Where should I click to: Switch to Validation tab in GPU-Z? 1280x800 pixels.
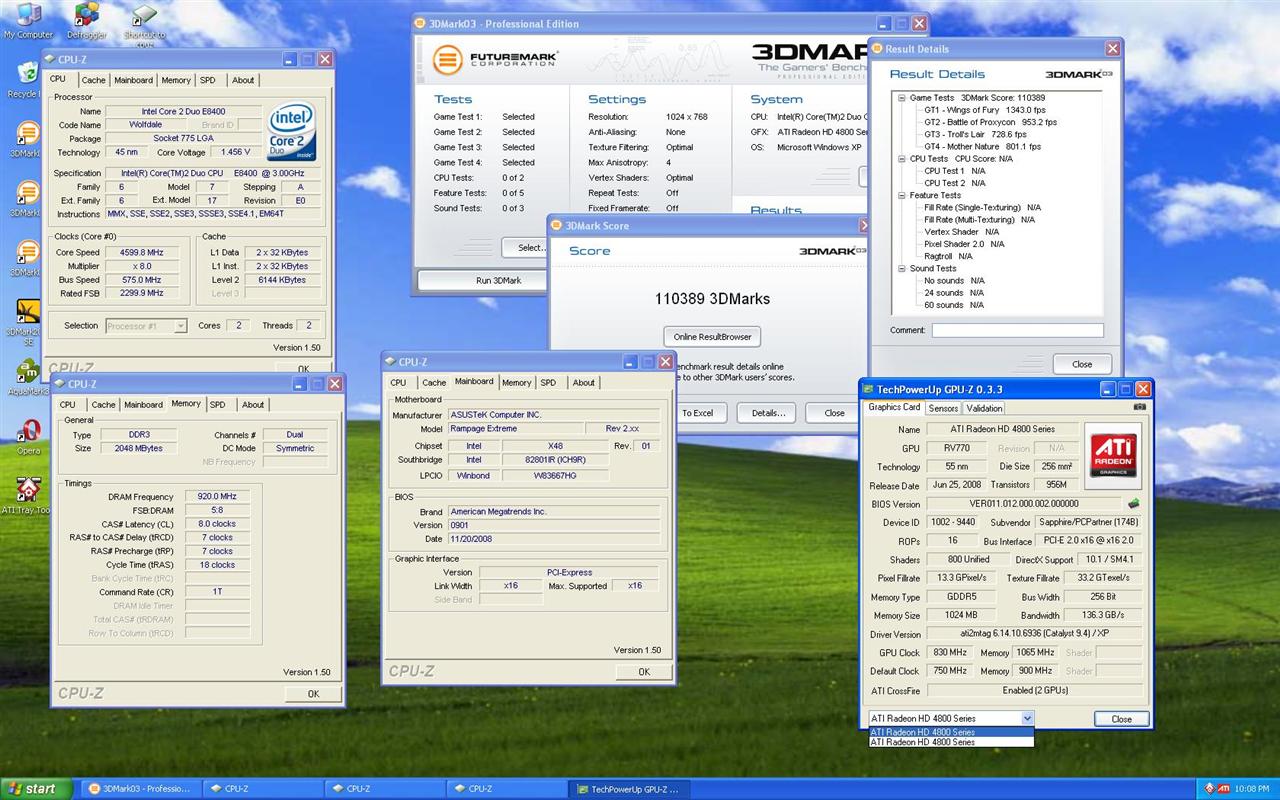tap(984, 408)
